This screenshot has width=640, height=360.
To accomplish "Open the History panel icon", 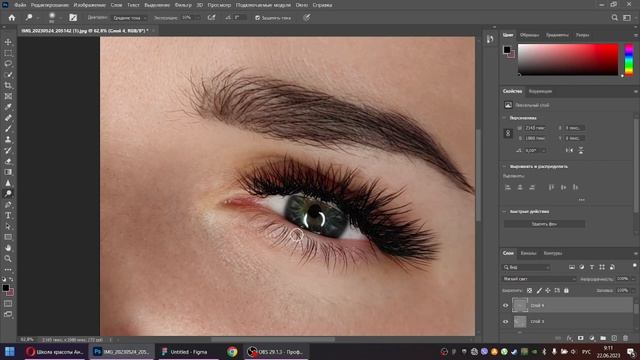I will click(490, 39).
